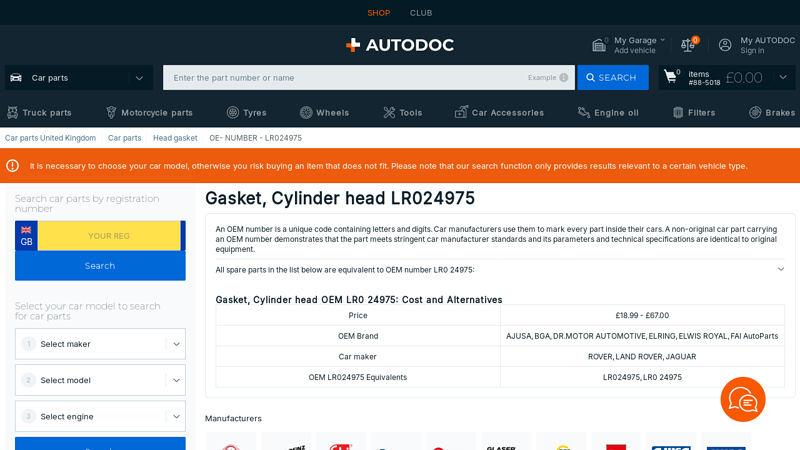Open the Select model dropdown
Image resolution: width=800 pixels, height=450 pixels.
pyautogui.click(x=100, y=380)
